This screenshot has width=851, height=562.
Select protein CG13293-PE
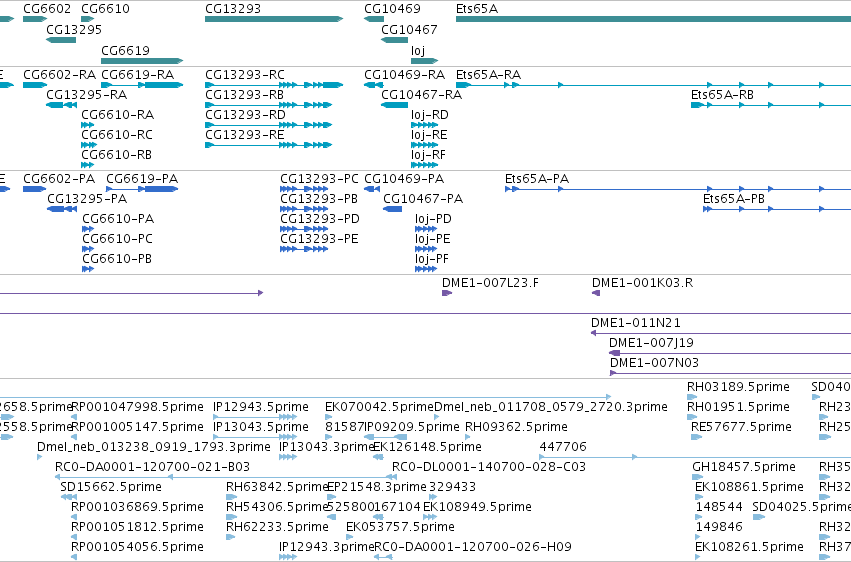319,239
